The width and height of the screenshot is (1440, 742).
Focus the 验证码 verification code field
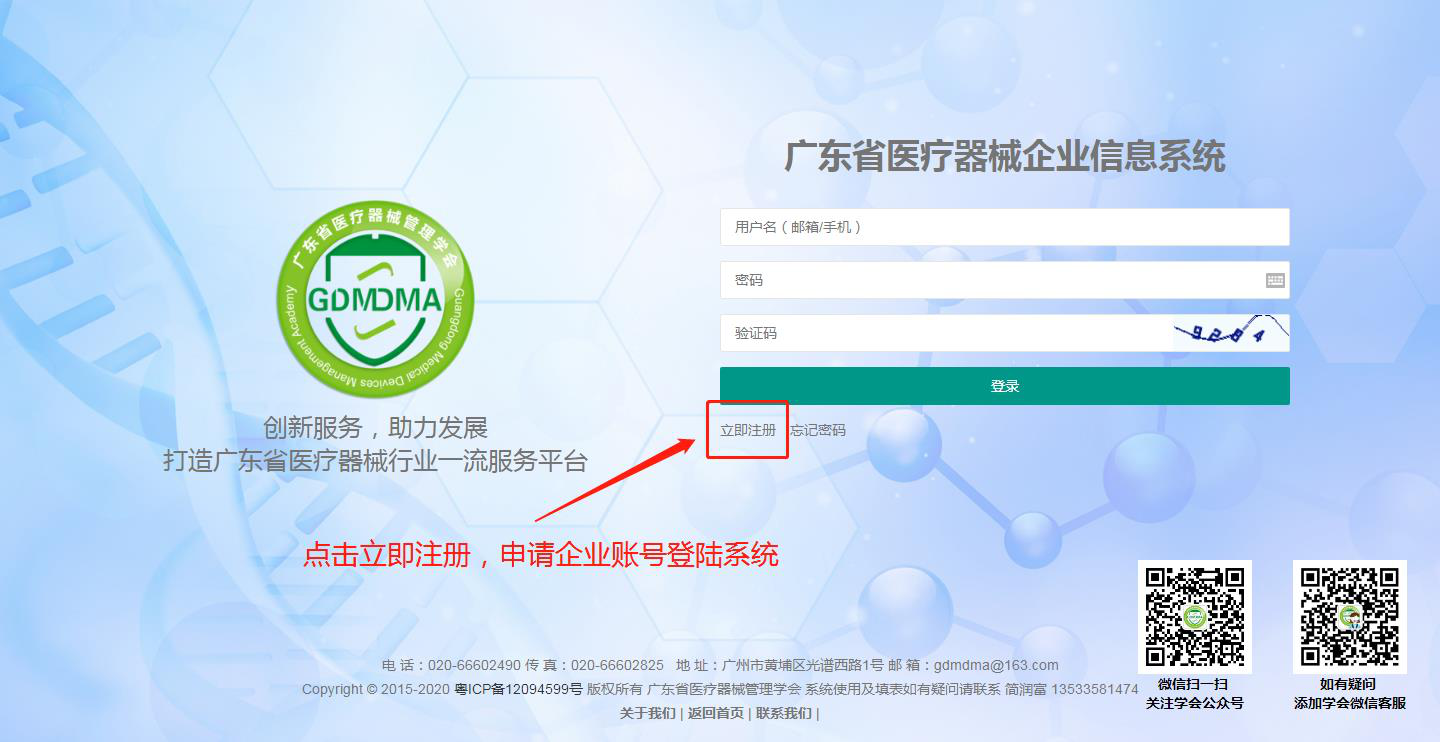point(946,333)
